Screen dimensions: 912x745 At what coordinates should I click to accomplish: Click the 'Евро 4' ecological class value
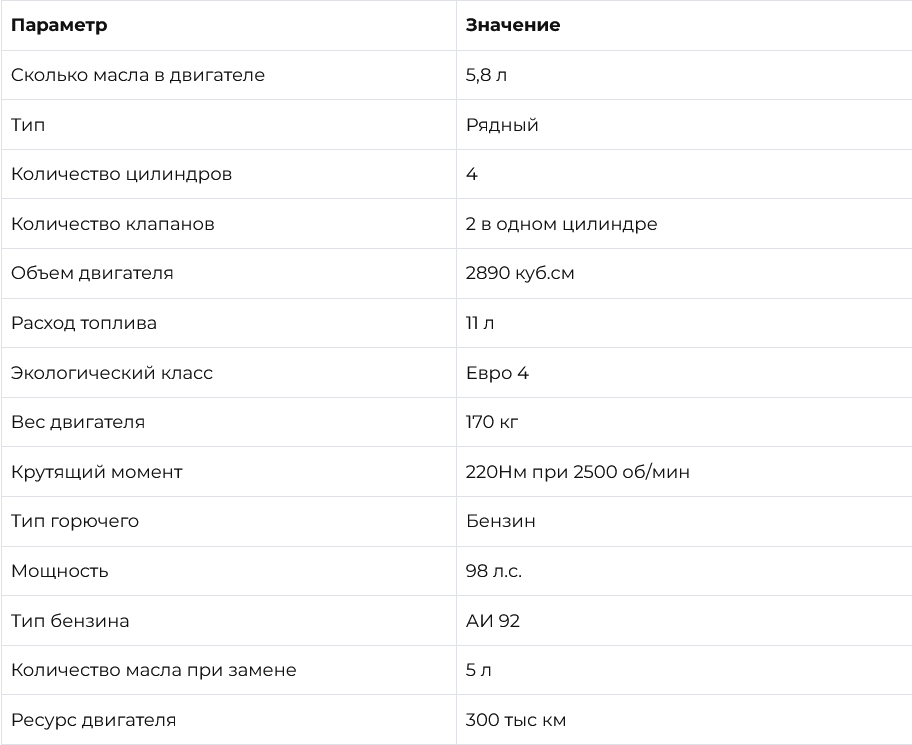(x=497, y=373)
